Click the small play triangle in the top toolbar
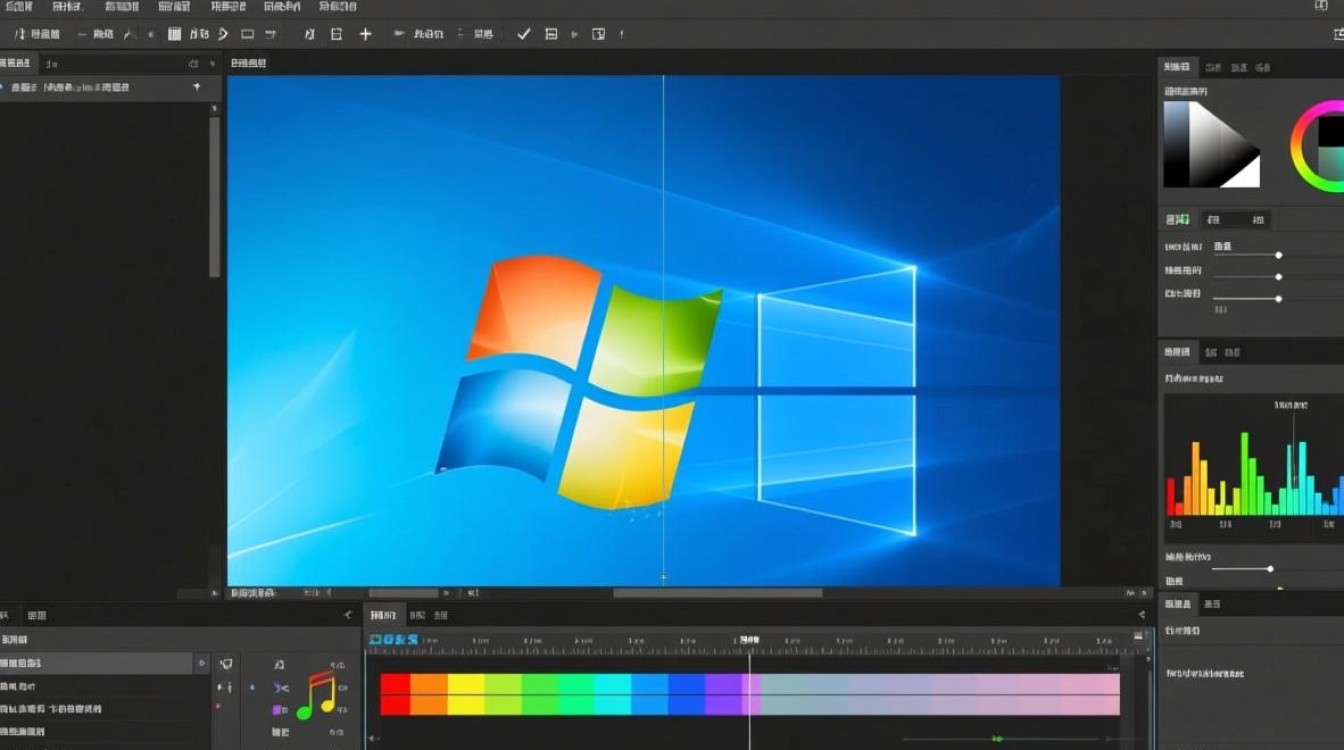 tap(574, 34)
